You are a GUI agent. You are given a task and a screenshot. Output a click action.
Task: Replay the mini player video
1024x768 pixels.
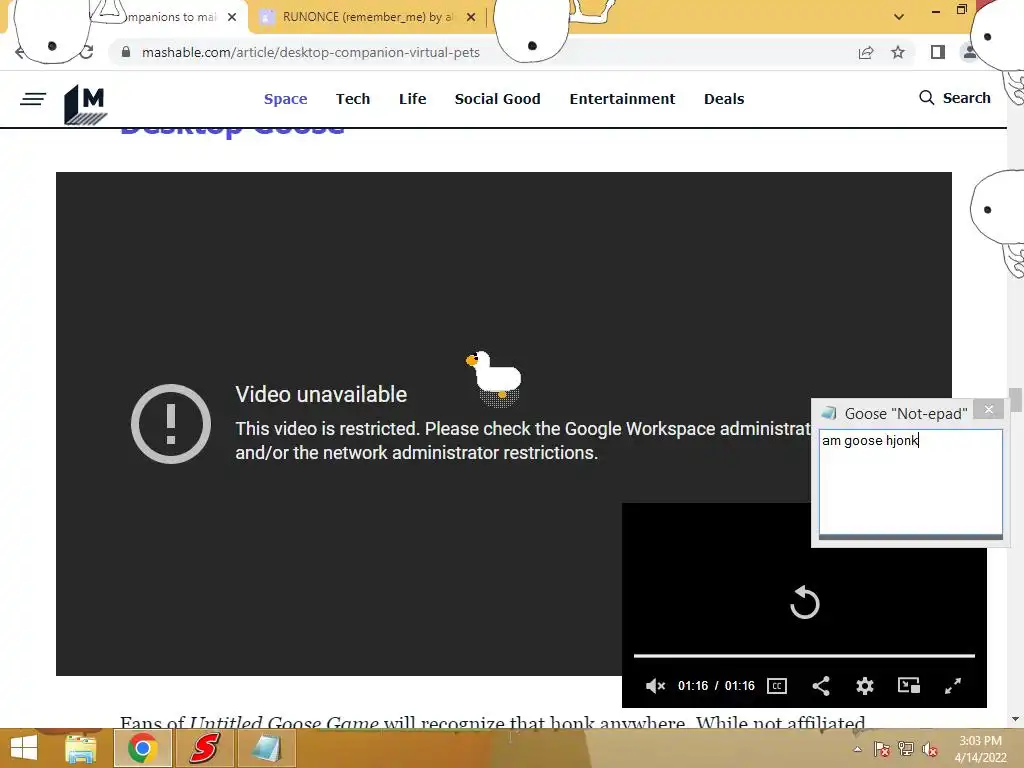805,602
